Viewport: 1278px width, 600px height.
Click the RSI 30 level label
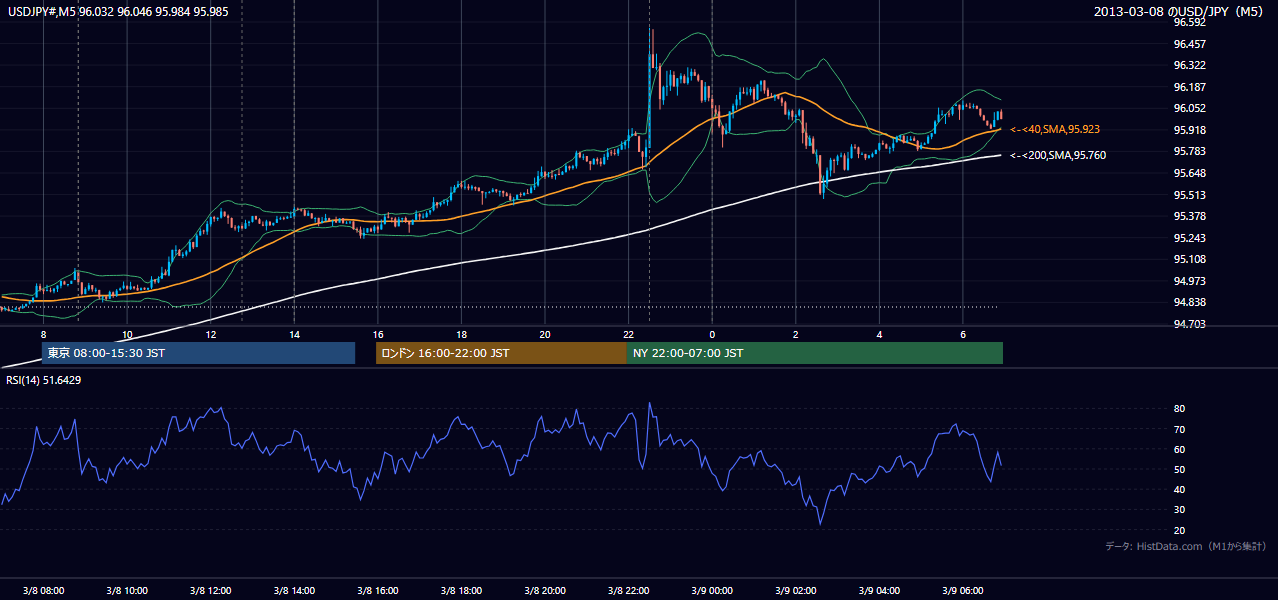coord(1179,509)
